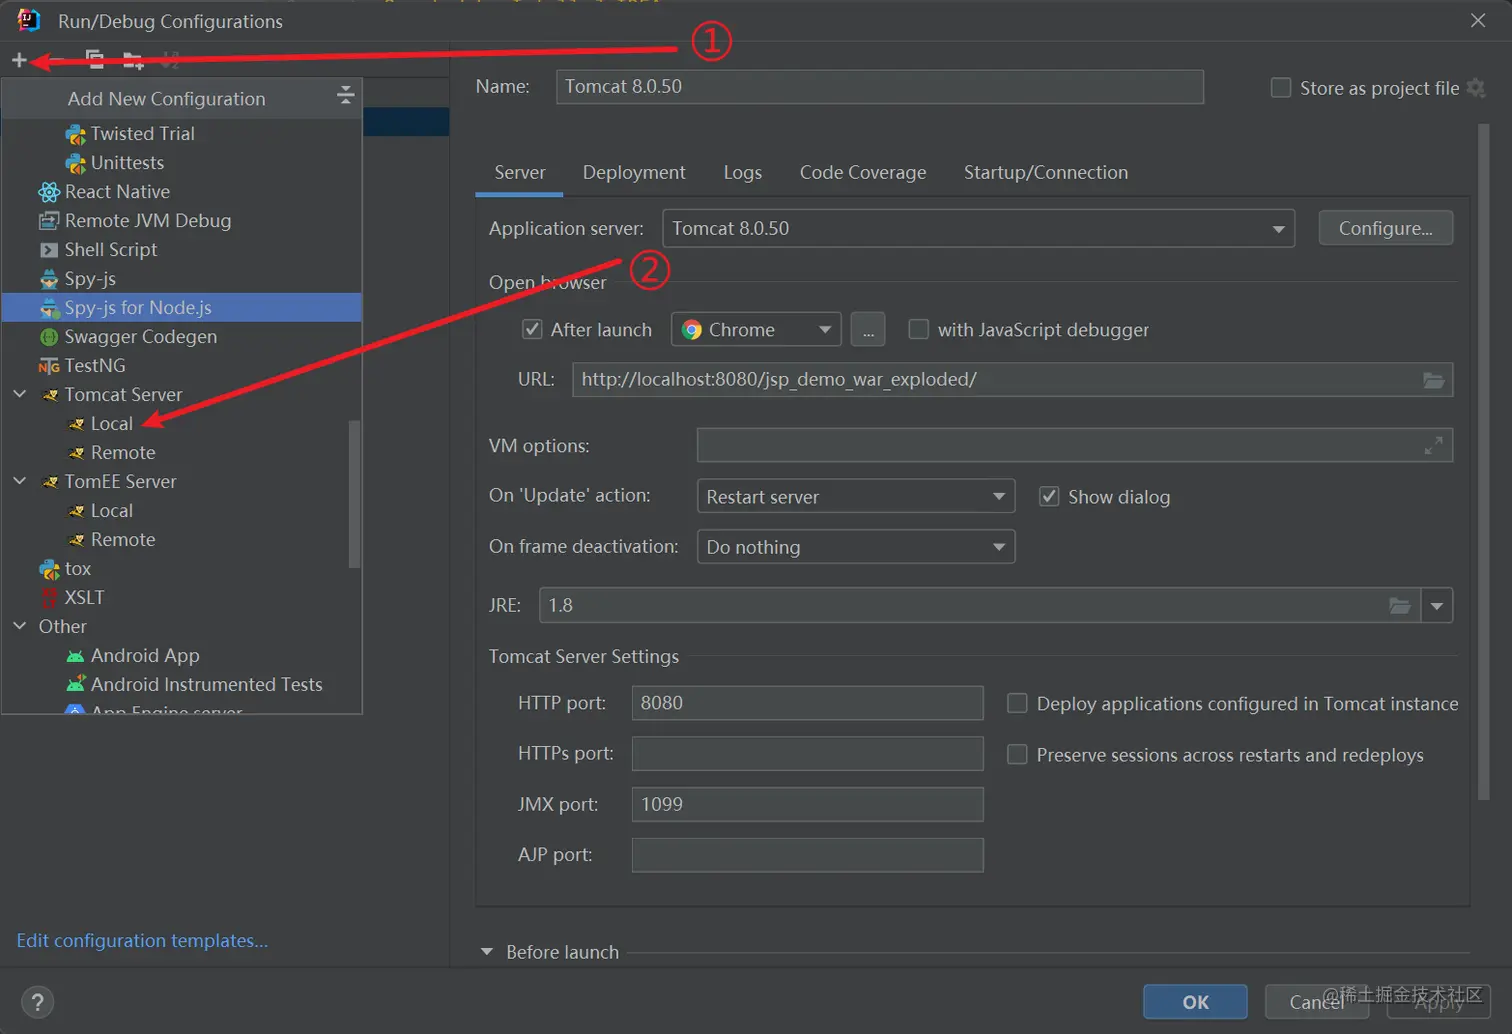
Task: Open the Chrome browser dropdown
Action: (756, 329)
